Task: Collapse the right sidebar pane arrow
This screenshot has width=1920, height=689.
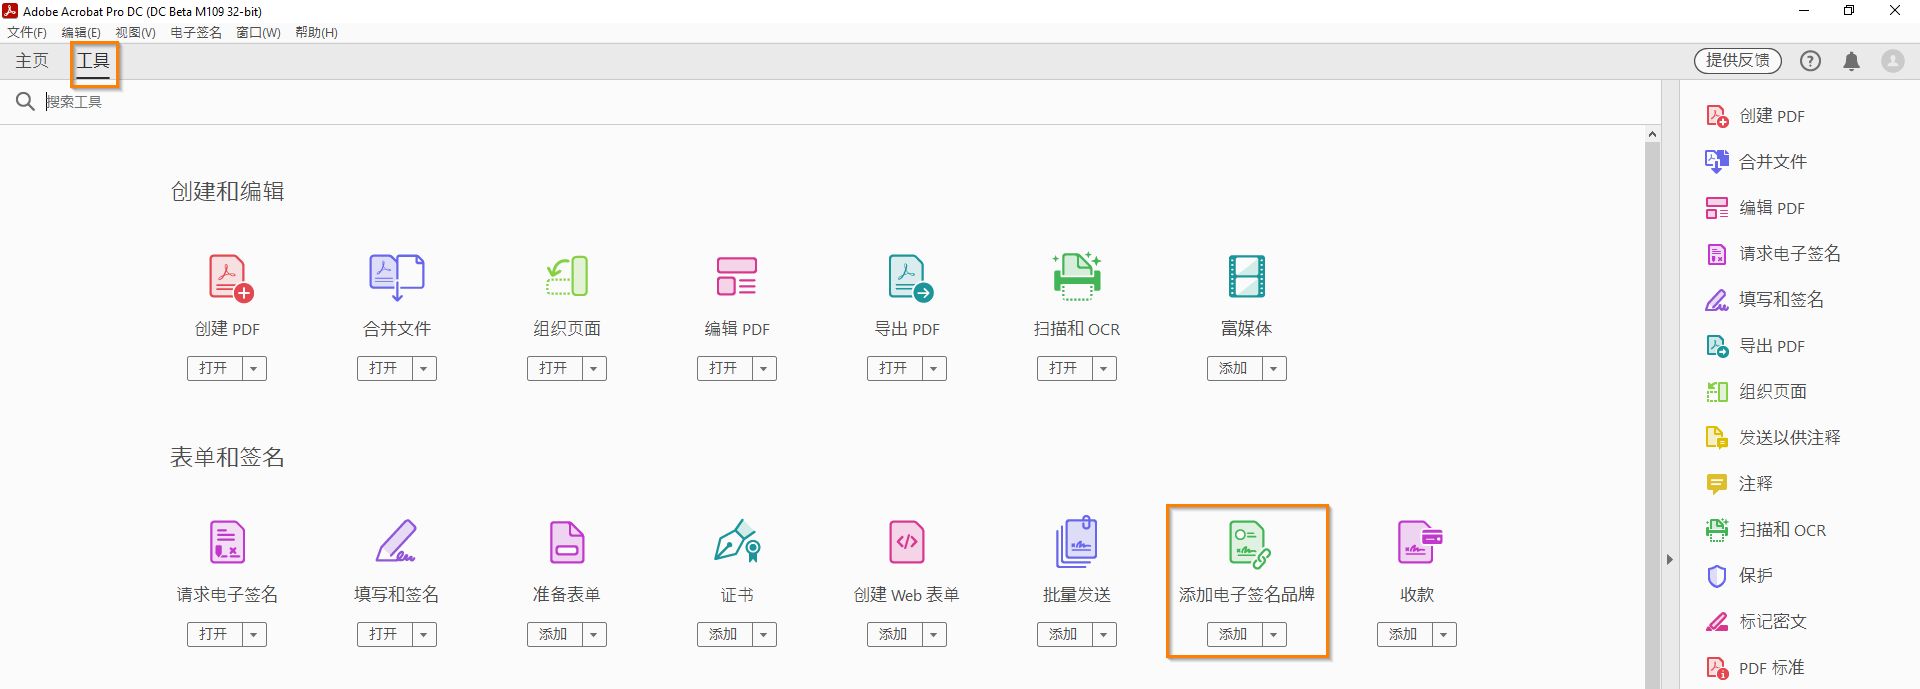Action: pyautogui.click(x=1669, y=560)
